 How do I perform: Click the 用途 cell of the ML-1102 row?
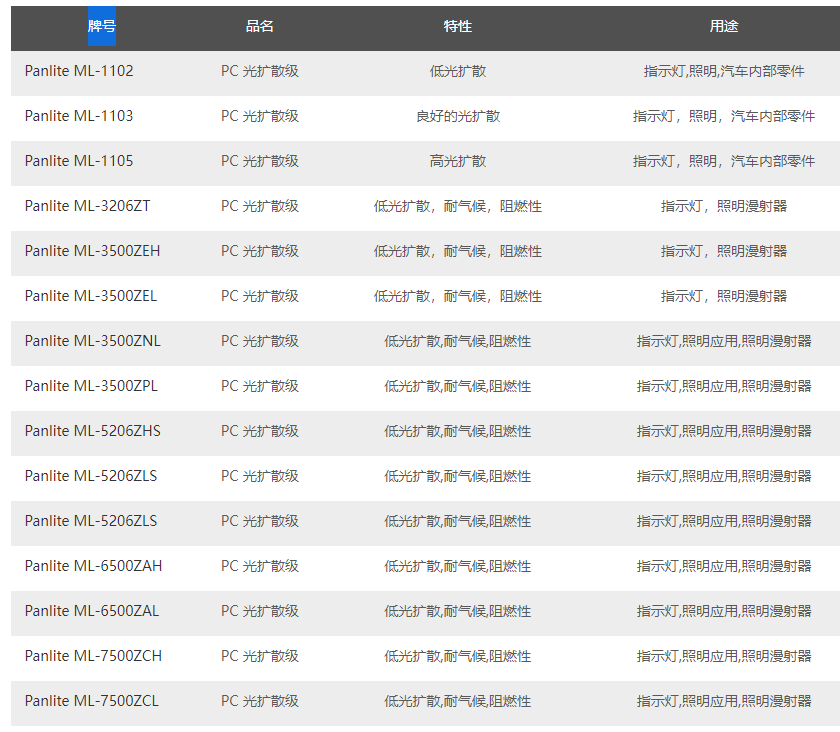[724, 71]
